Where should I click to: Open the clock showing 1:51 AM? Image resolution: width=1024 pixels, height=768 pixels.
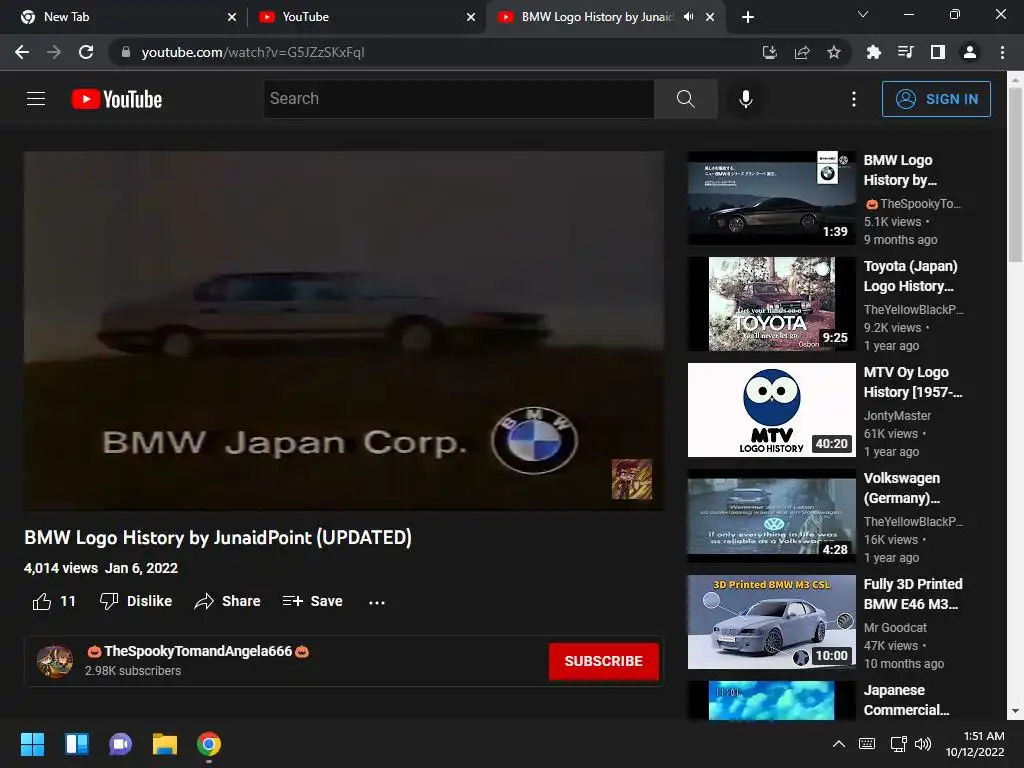975,744
